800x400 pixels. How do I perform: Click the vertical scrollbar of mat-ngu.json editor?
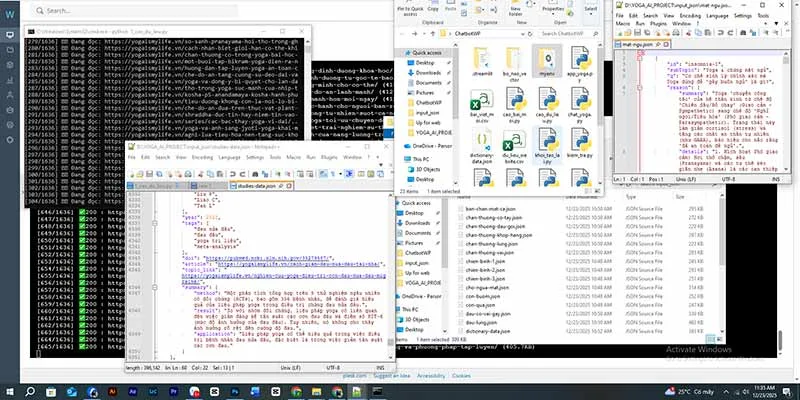(x=787, y=112)
